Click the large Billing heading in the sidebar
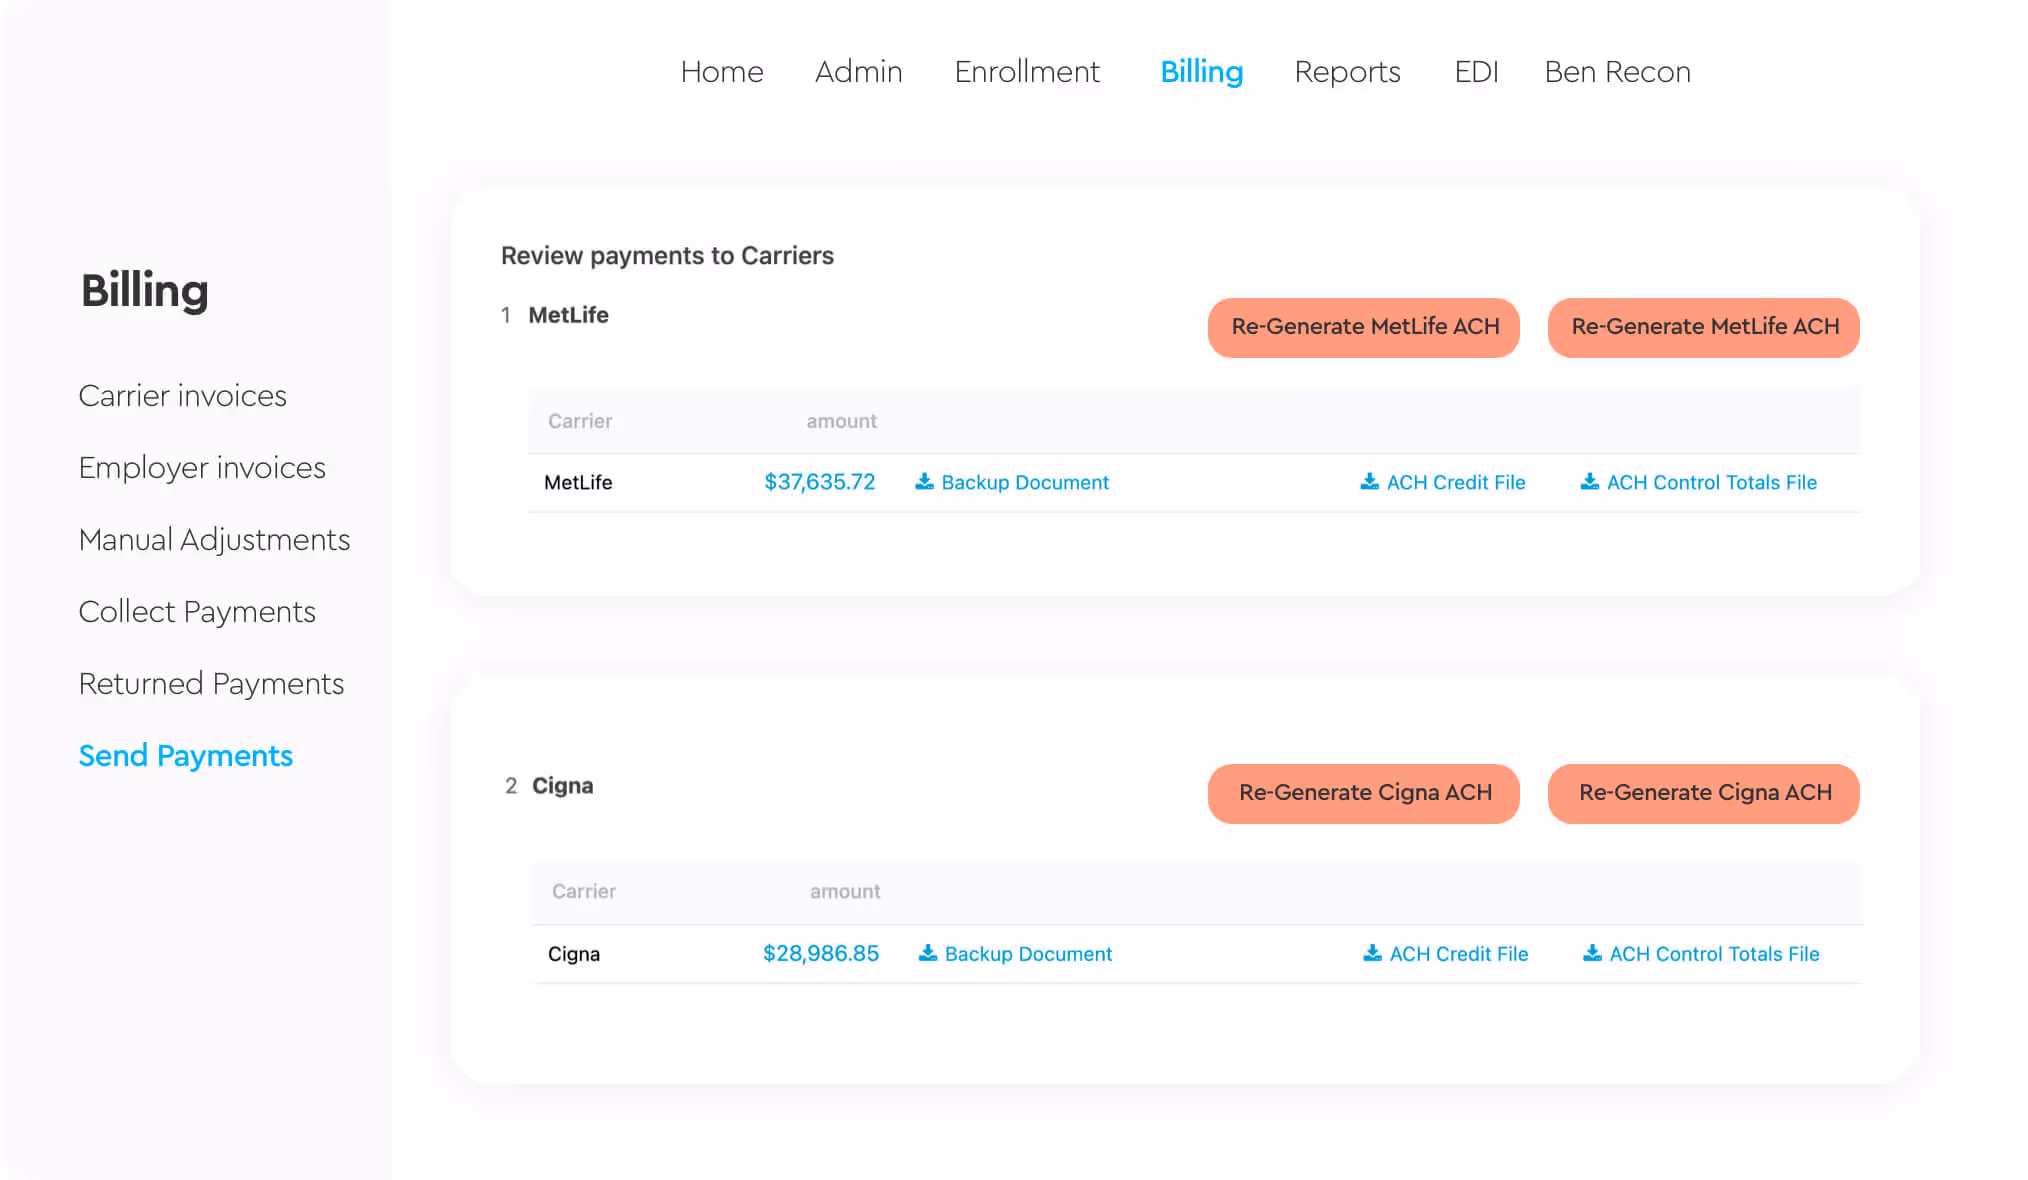2028x1180 pixels. coord(145,291)
